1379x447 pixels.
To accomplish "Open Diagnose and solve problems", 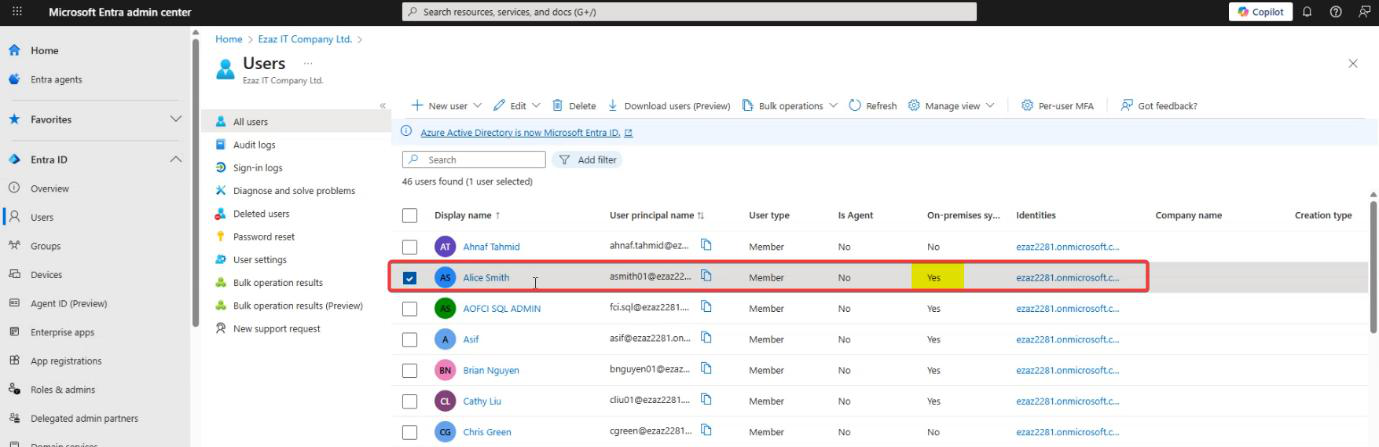I will 294,191.
